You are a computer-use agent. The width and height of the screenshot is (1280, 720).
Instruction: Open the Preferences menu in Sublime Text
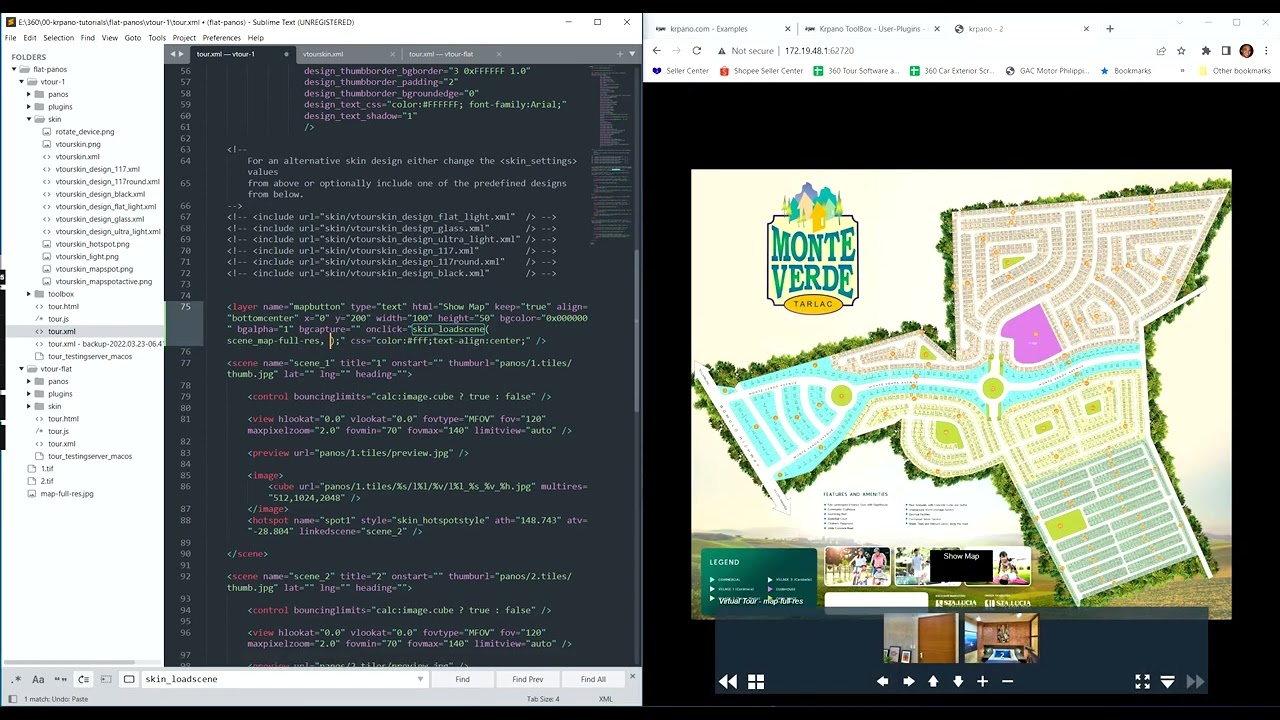221,38
